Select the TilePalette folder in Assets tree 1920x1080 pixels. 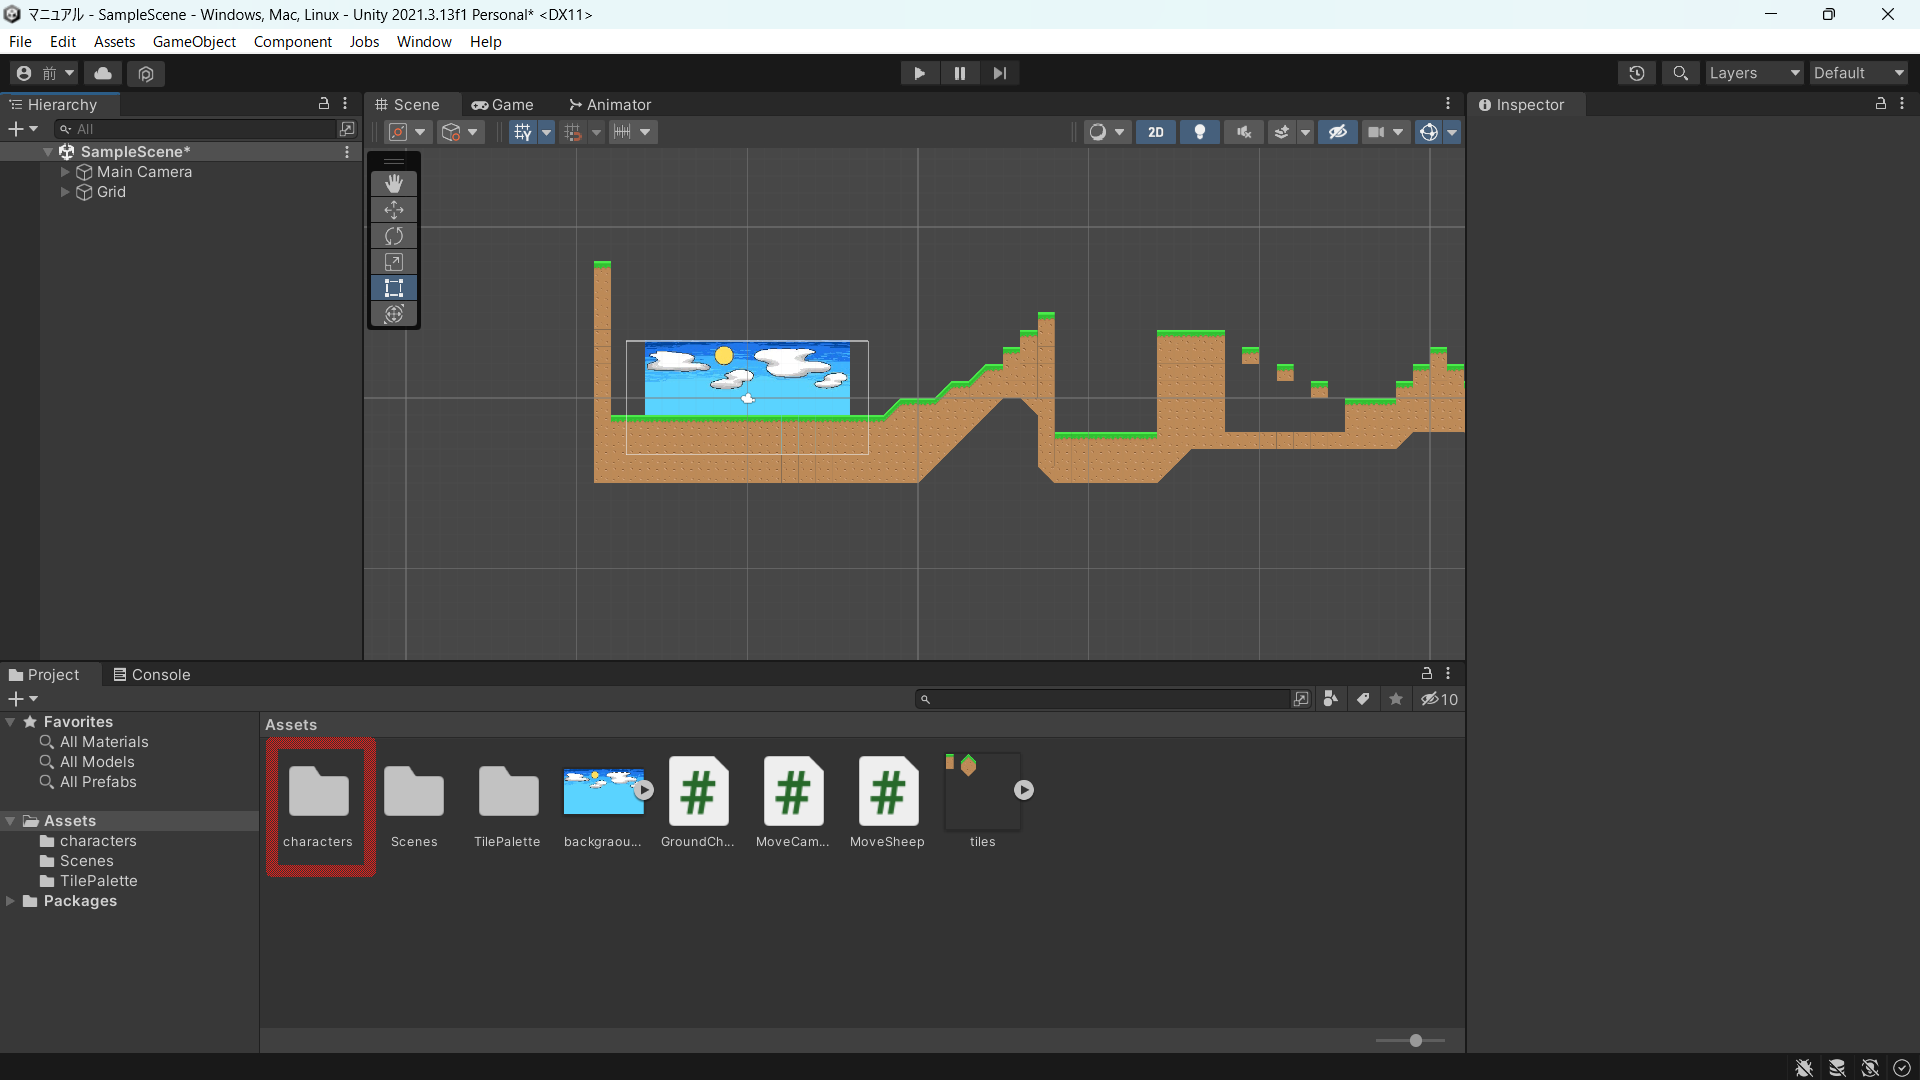(98, 881)
